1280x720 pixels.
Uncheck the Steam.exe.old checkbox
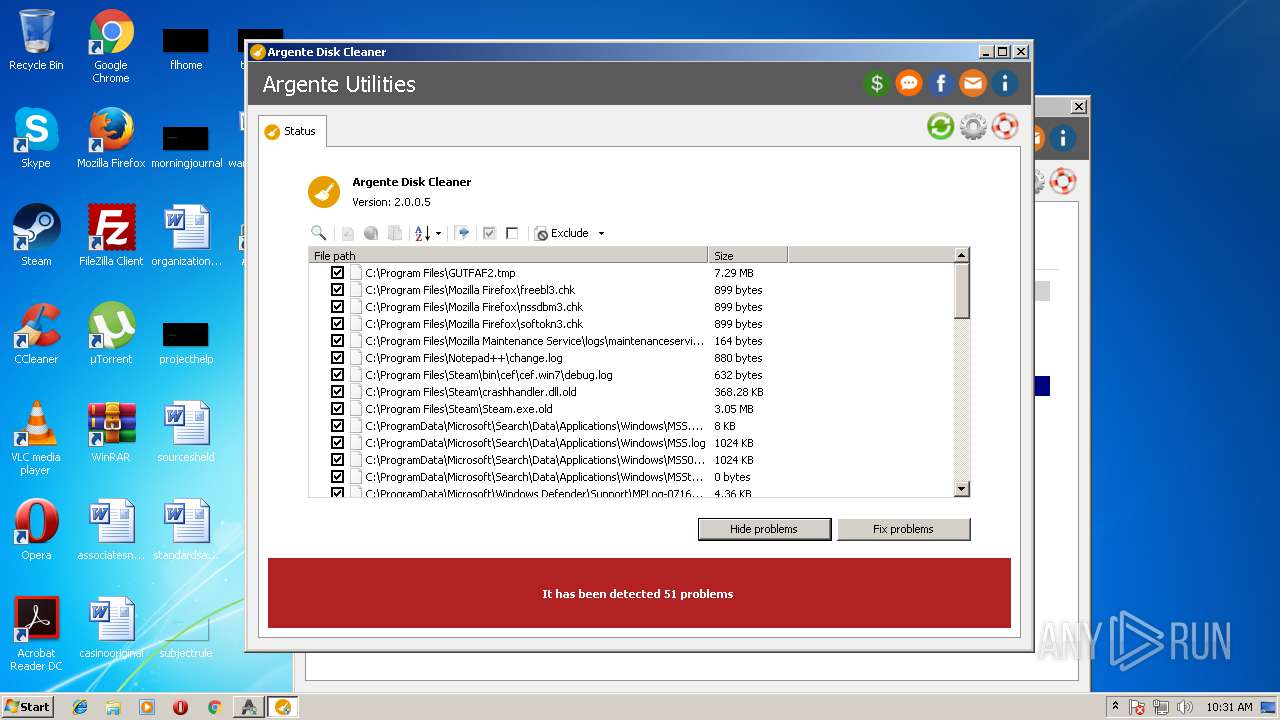[x=337, y=409]
